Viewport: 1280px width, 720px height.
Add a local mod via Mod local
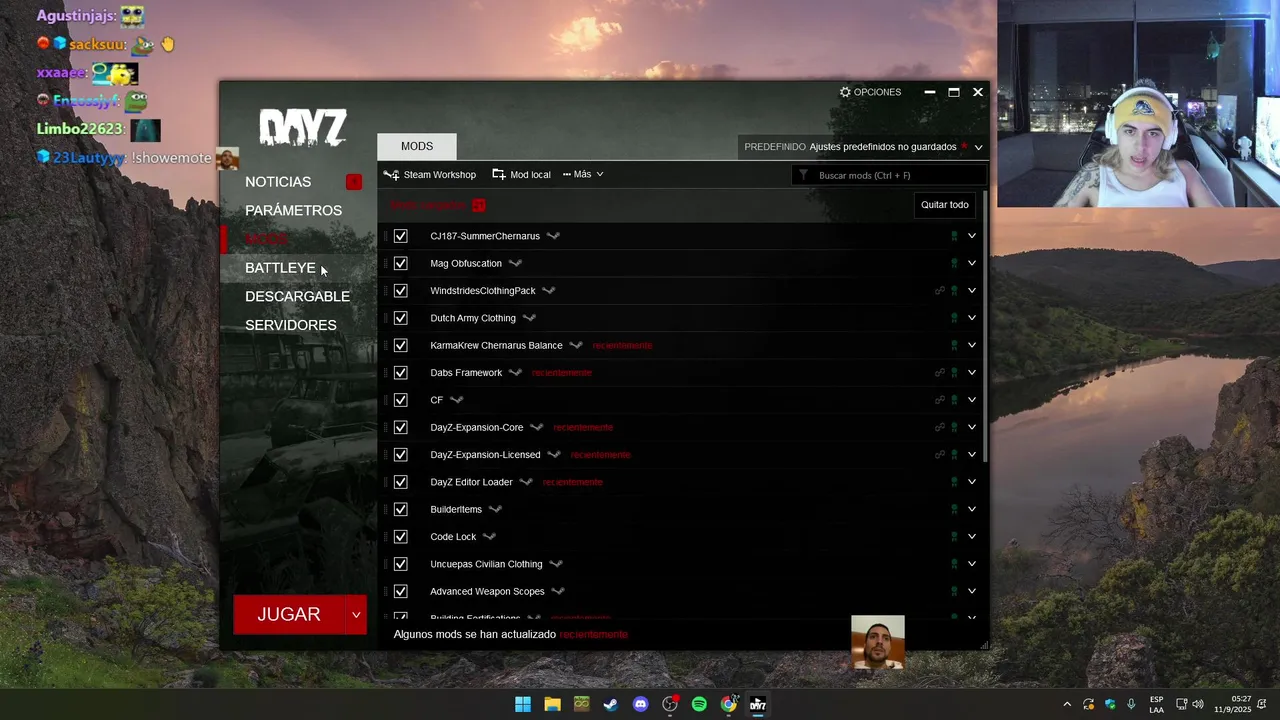pos(521,174)
